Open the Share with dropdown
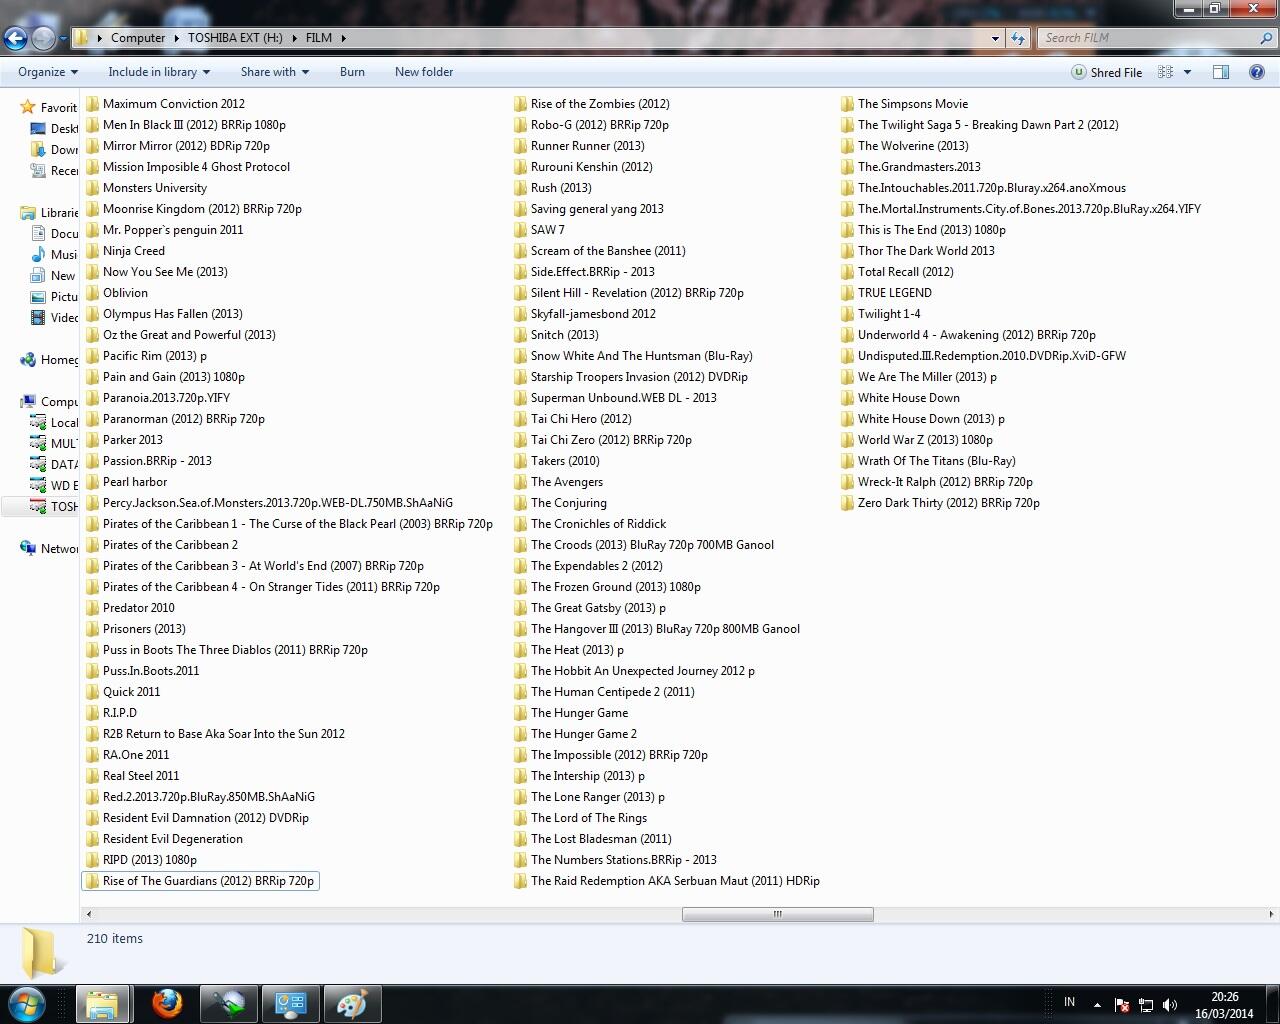The width and height of the screenshot is (1280, 1024). pyautogui.click(x=275, y=72)
